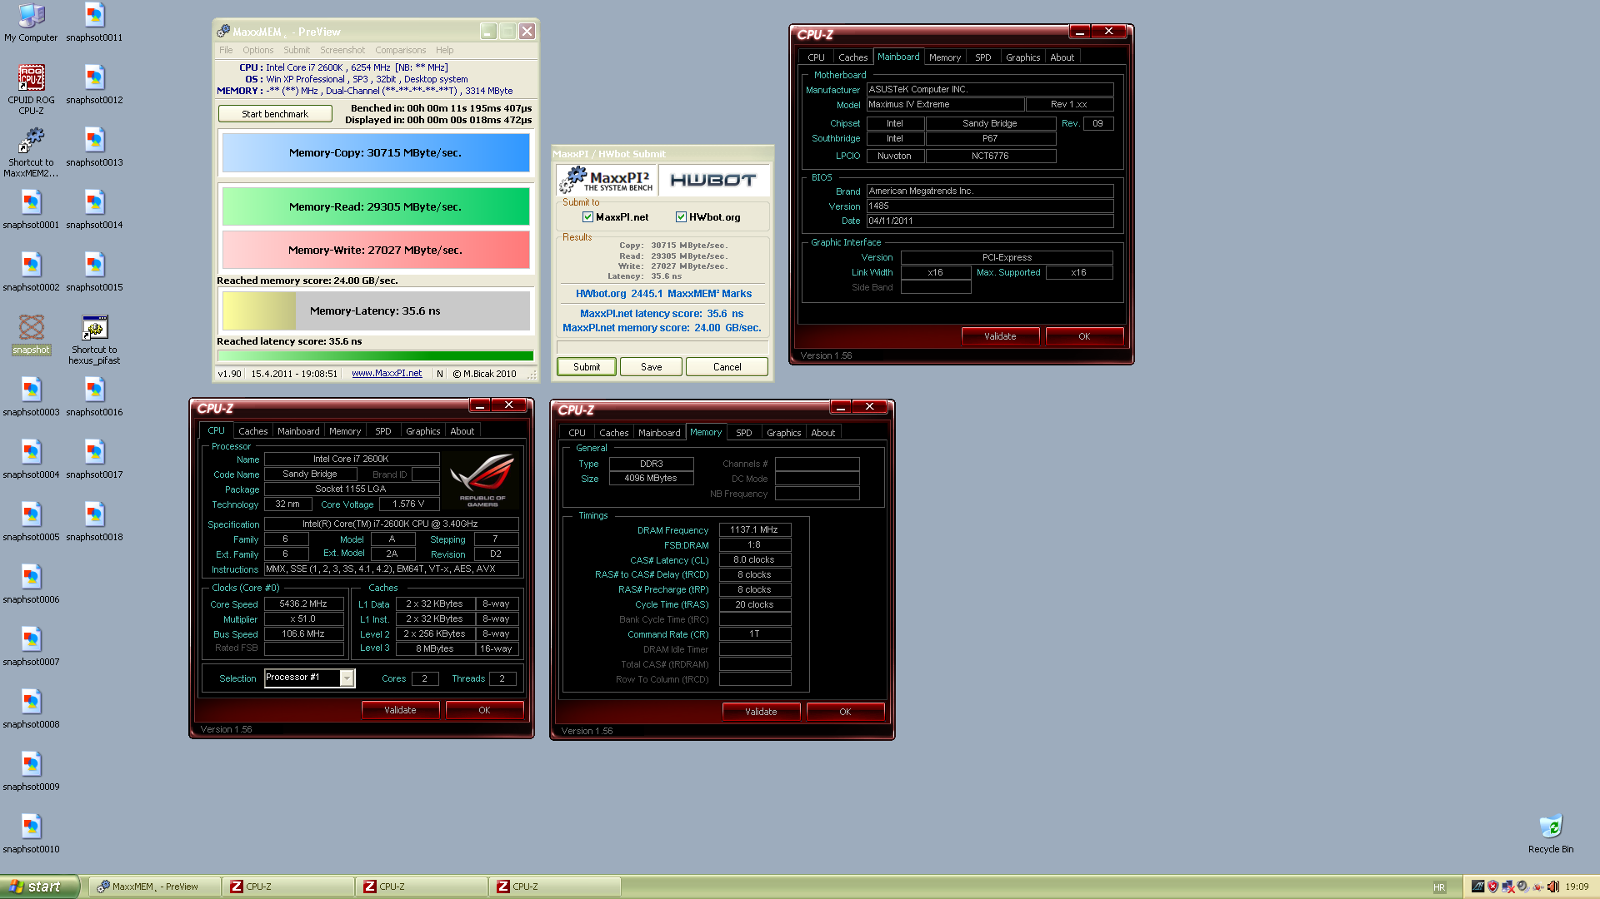Click the Memory-Latency 35.6 ns bar

coord(375,311)
